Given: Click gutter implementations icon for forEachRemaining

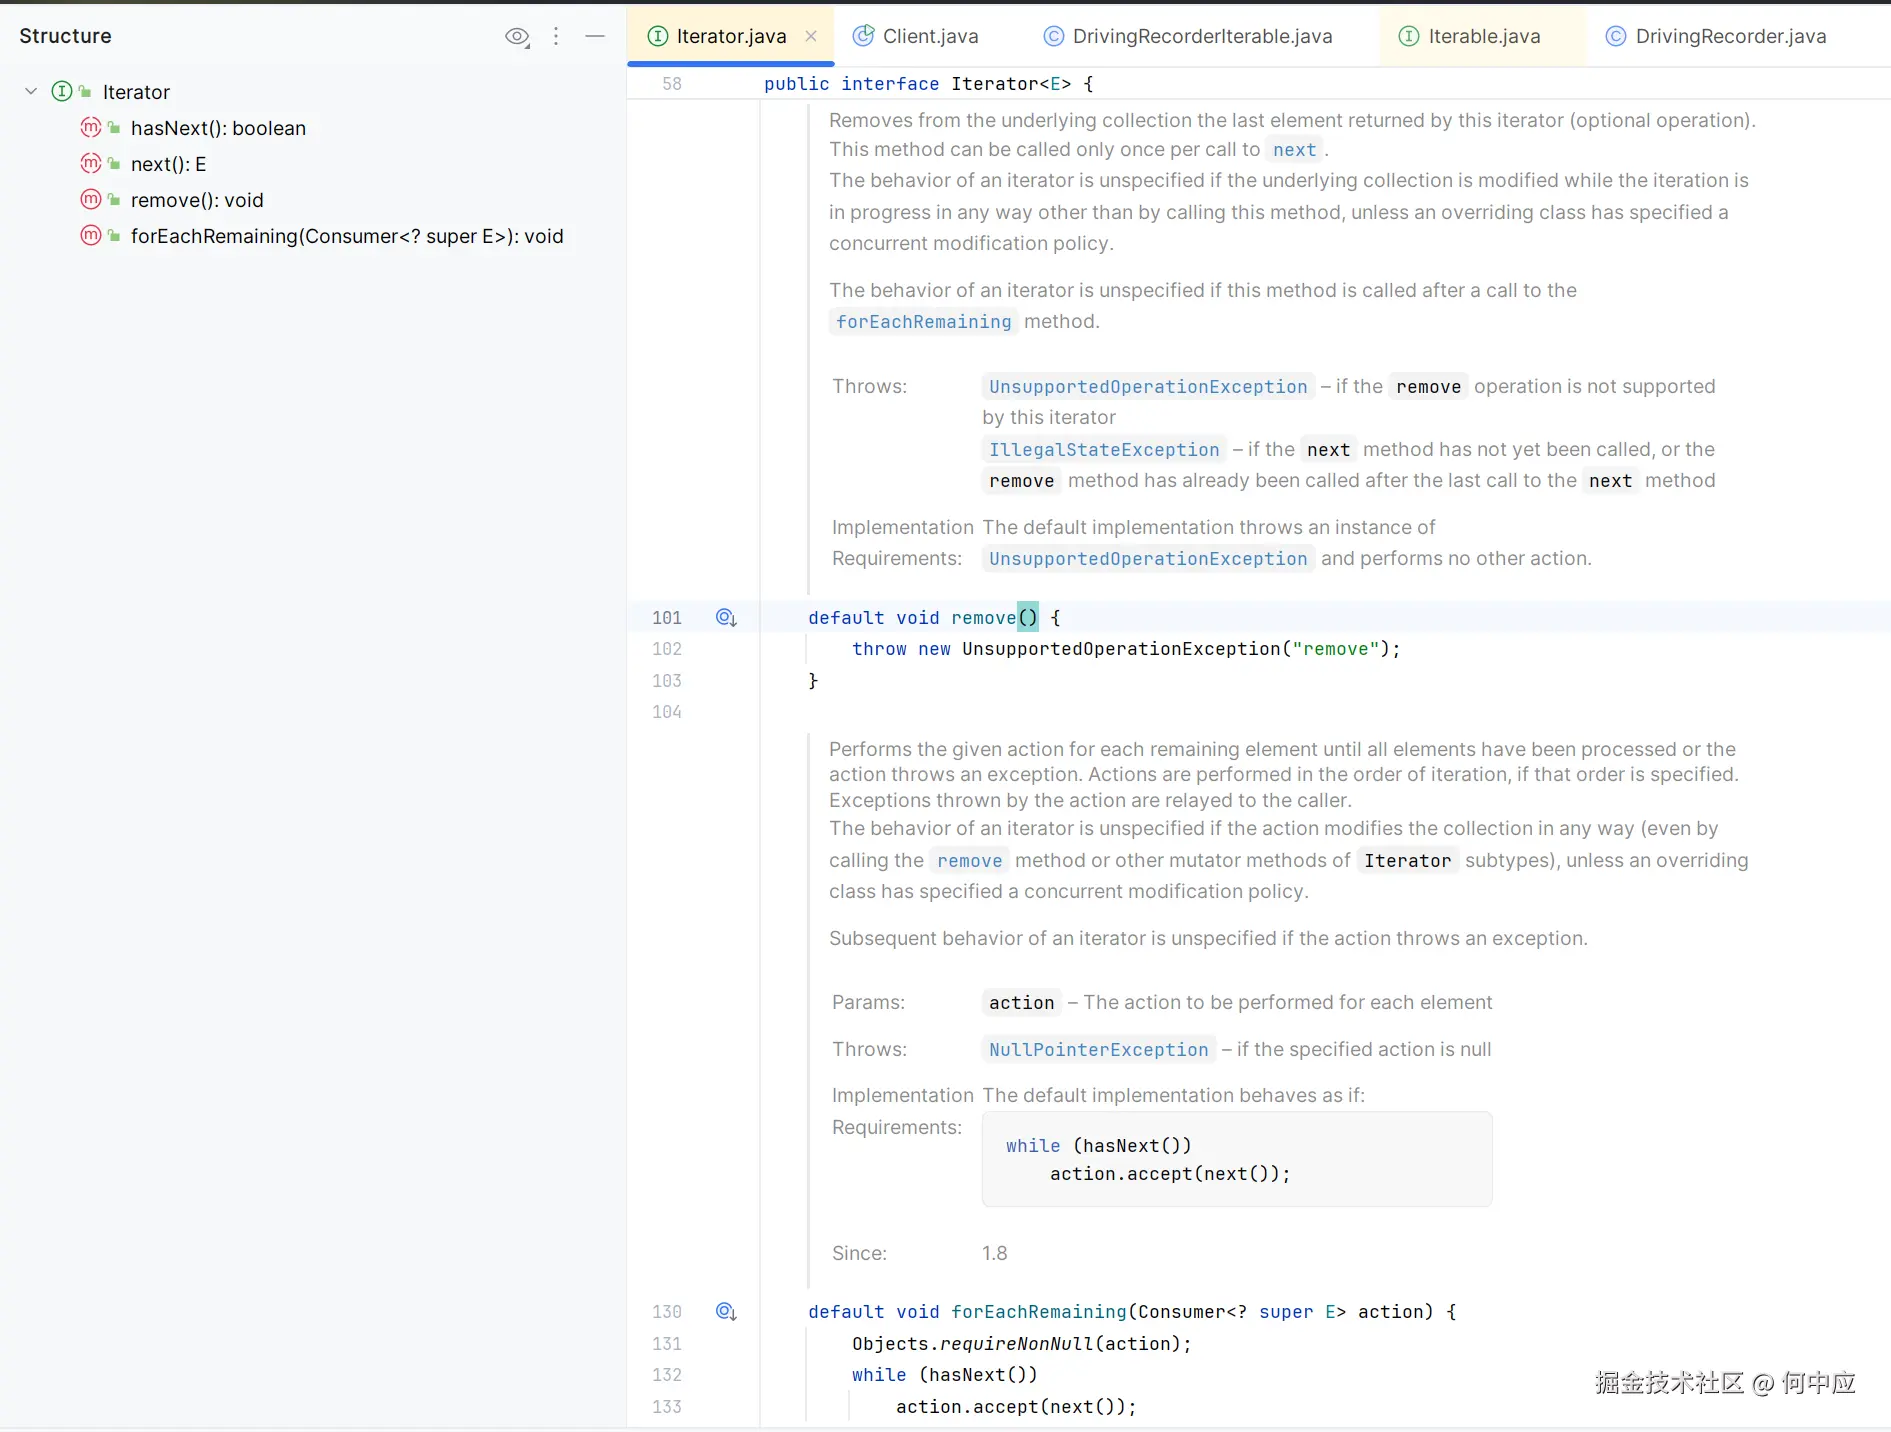Looking at the screenshot, I should point(726,1312).
